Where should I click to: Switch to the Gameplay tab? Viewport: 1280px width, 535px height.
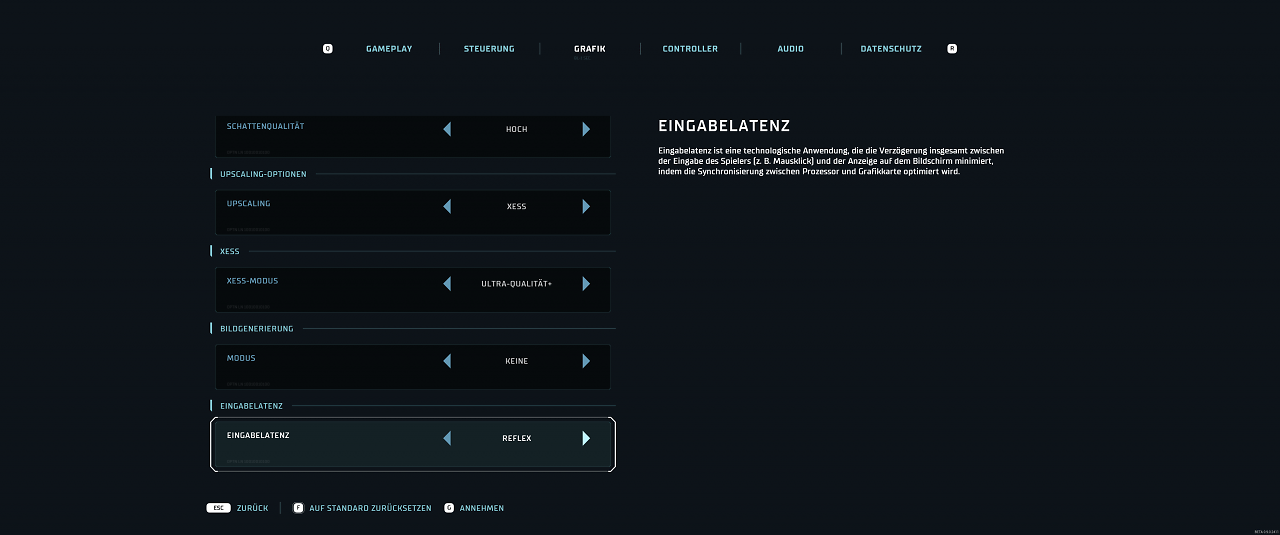(x=388, y=48)
